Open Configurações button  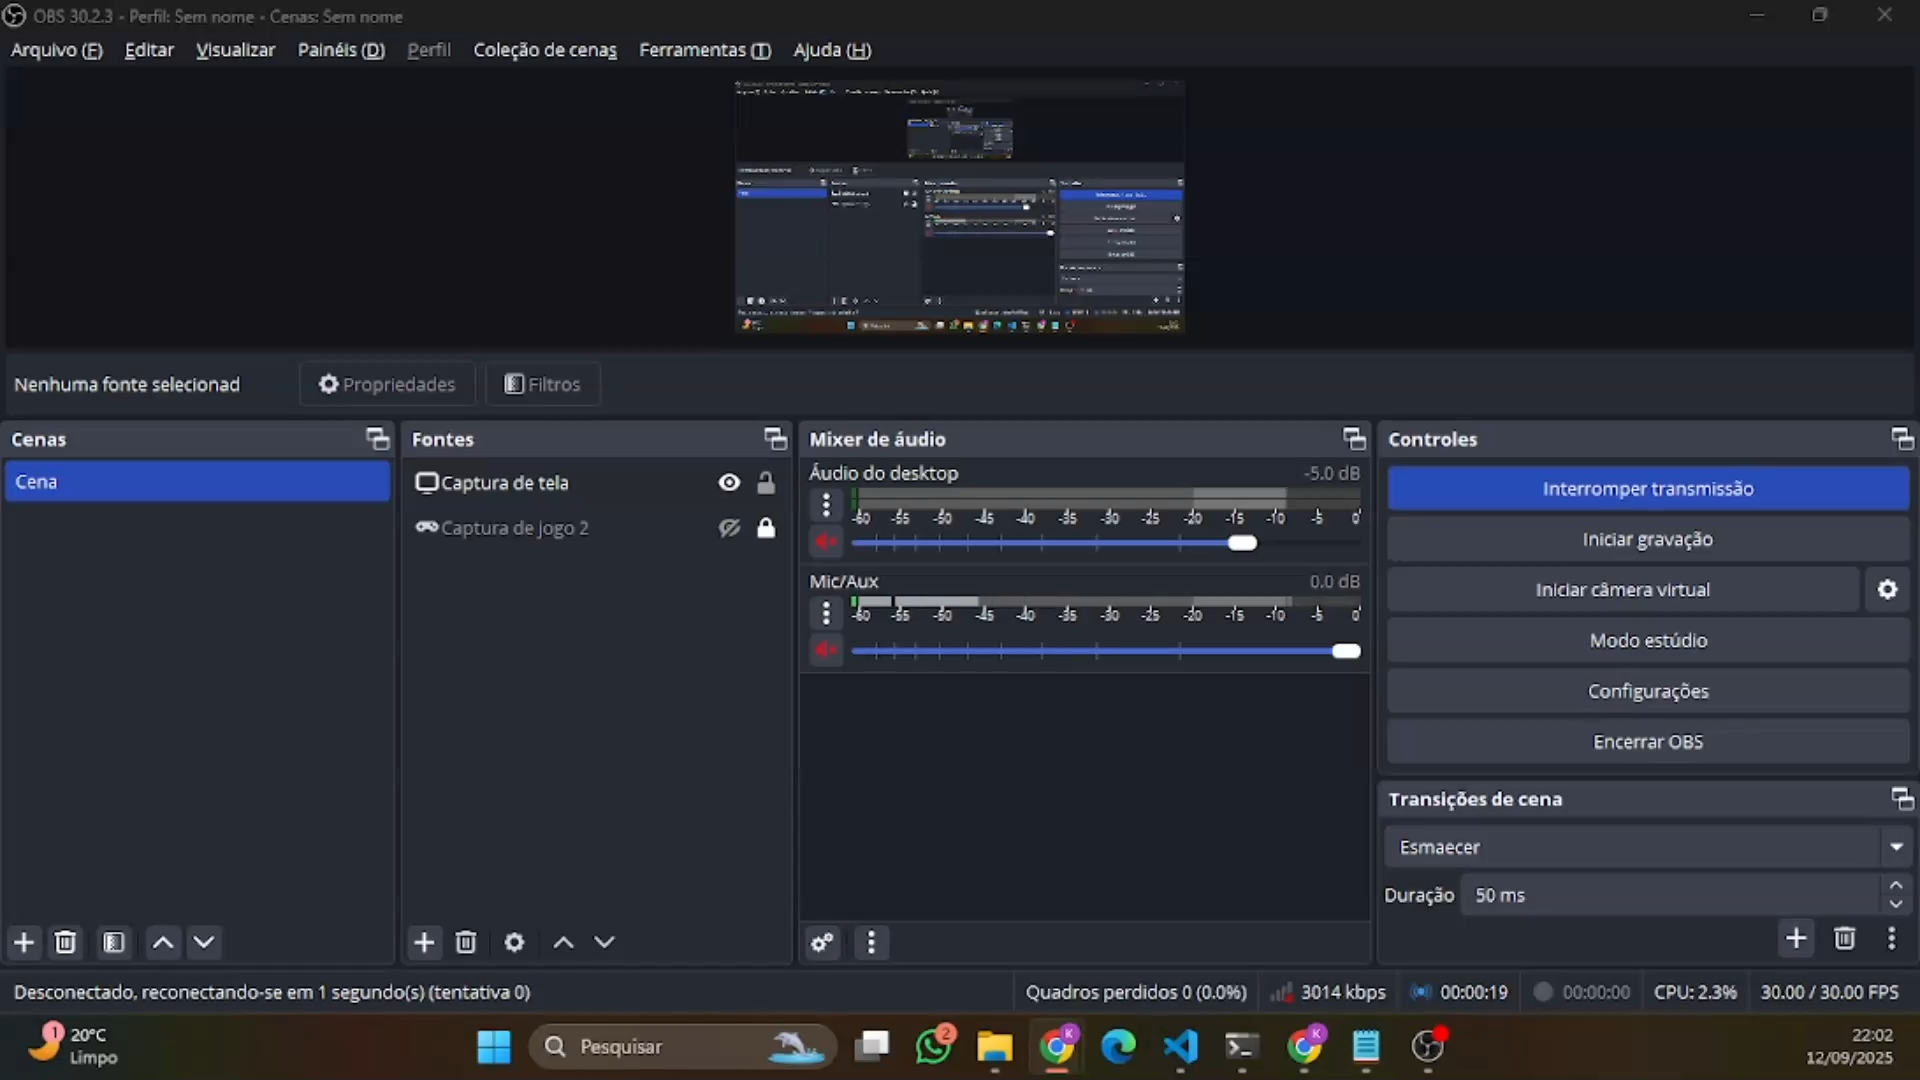[x=1648, y=691]
